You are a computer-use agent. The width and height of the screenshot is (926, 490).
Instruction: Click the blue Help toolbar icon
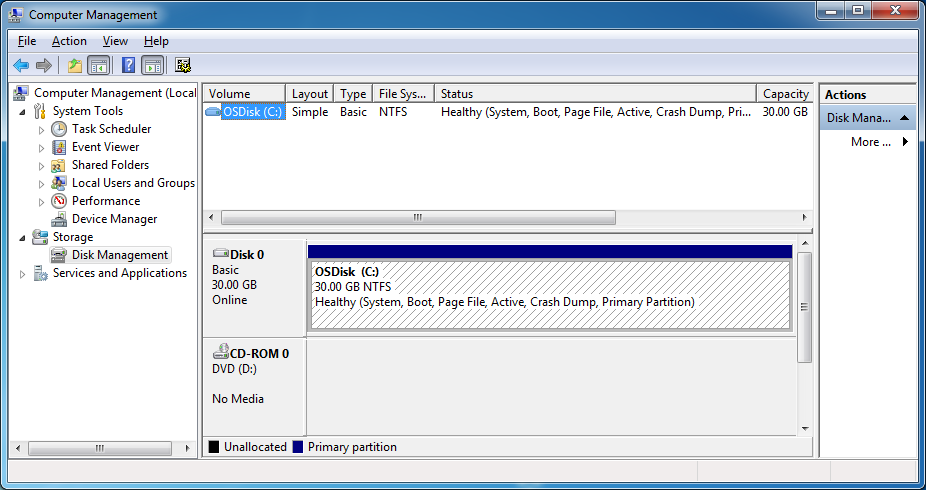point(128,66)
